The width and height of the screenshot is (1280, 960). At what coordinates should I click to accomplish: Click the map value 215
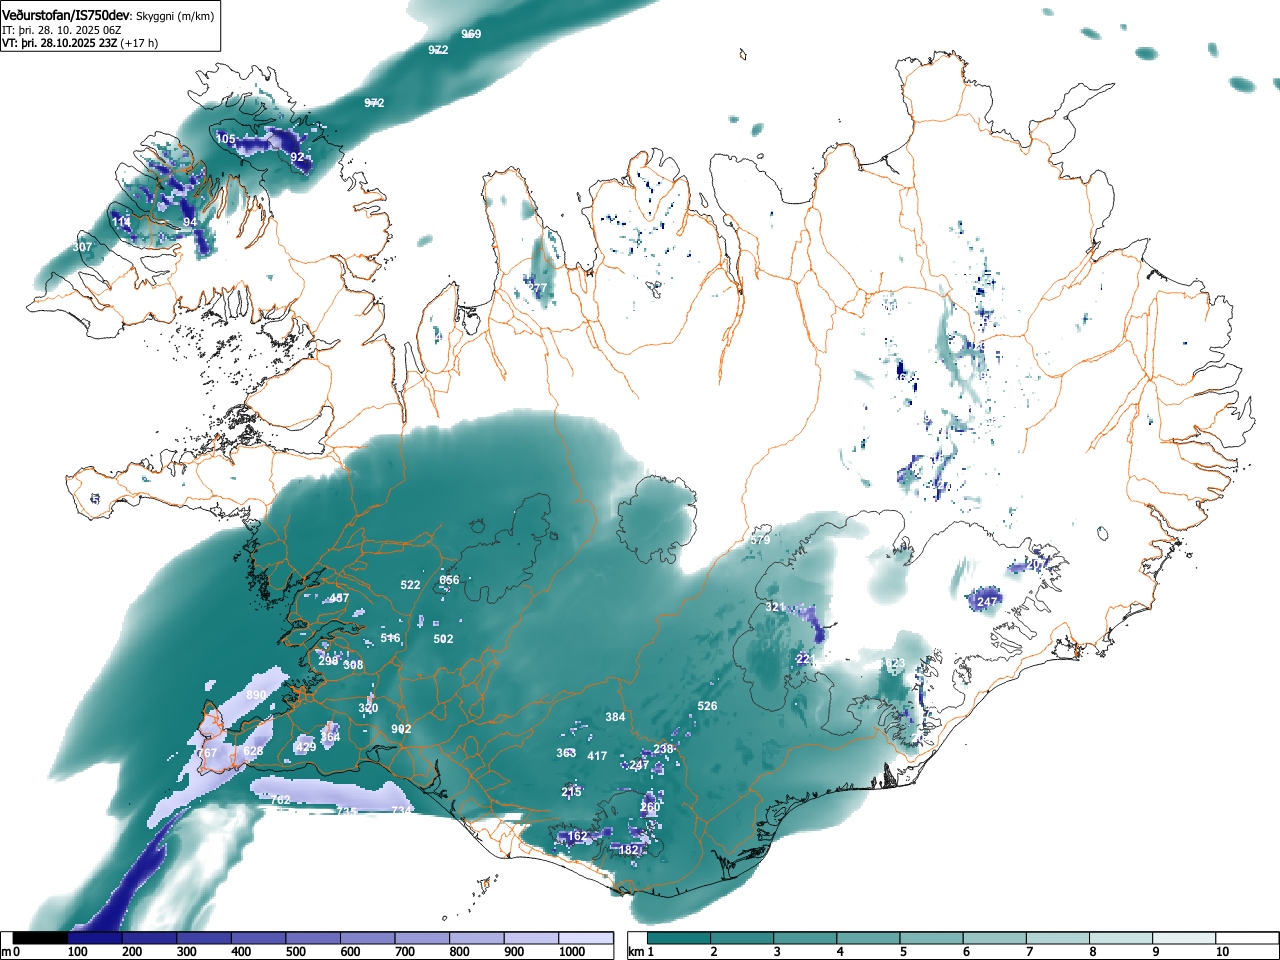point(571,792)
